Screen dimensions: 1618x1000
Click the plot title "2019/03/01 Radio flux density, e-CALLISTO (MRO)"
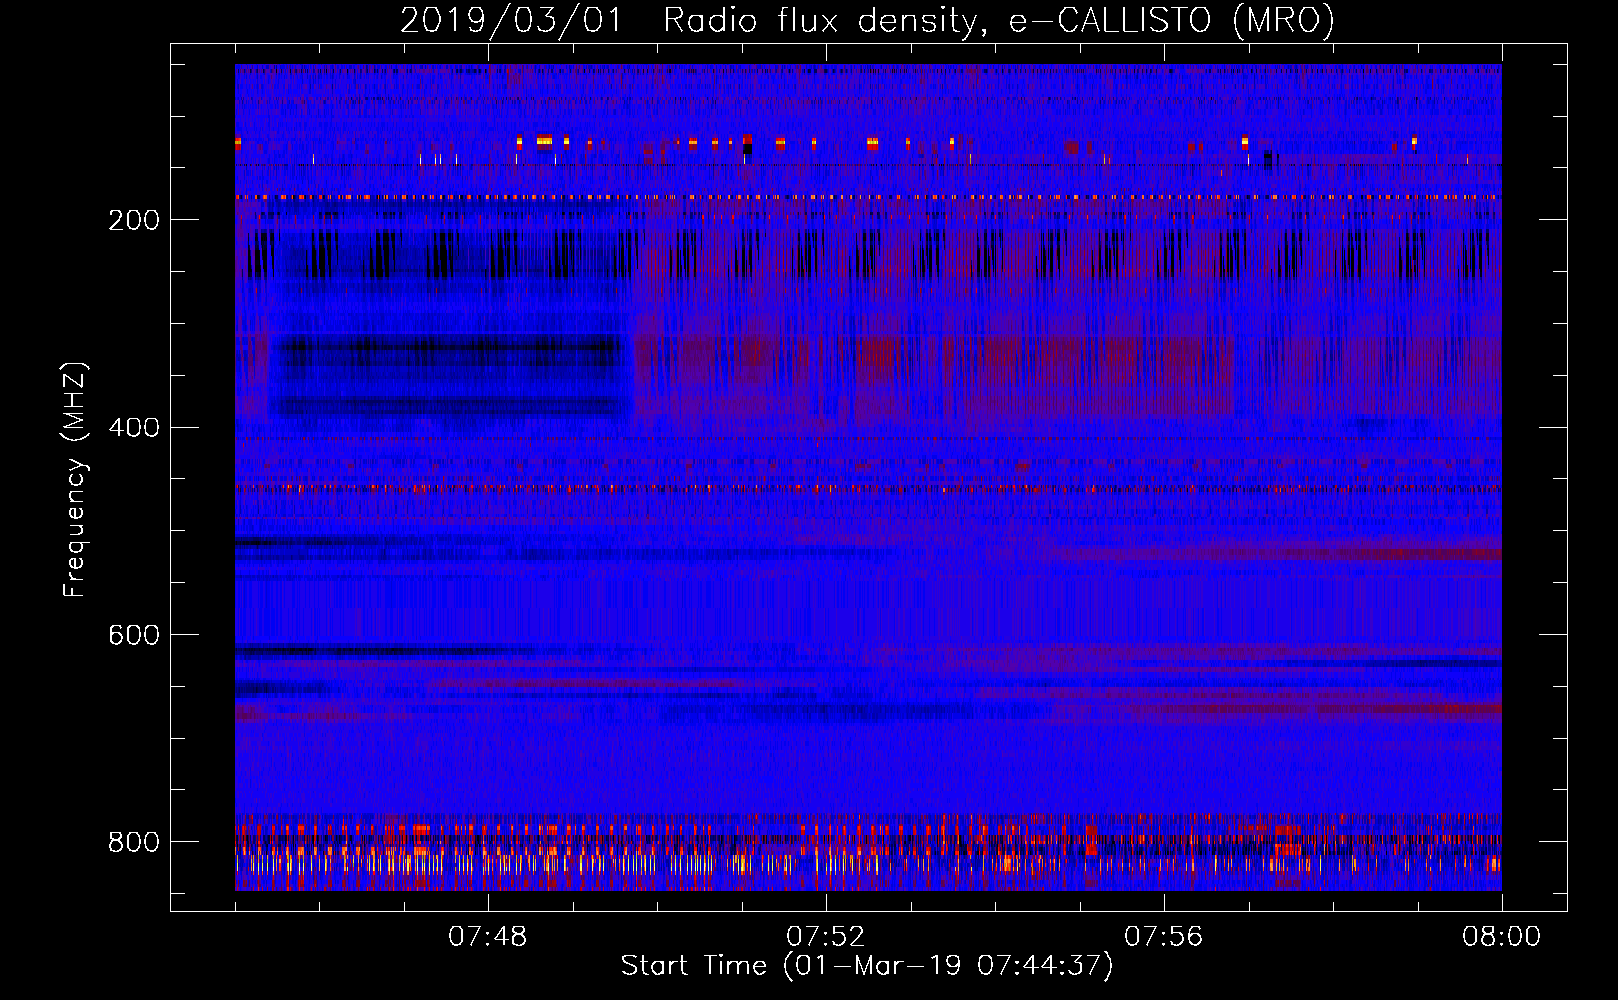click(867, 21)
